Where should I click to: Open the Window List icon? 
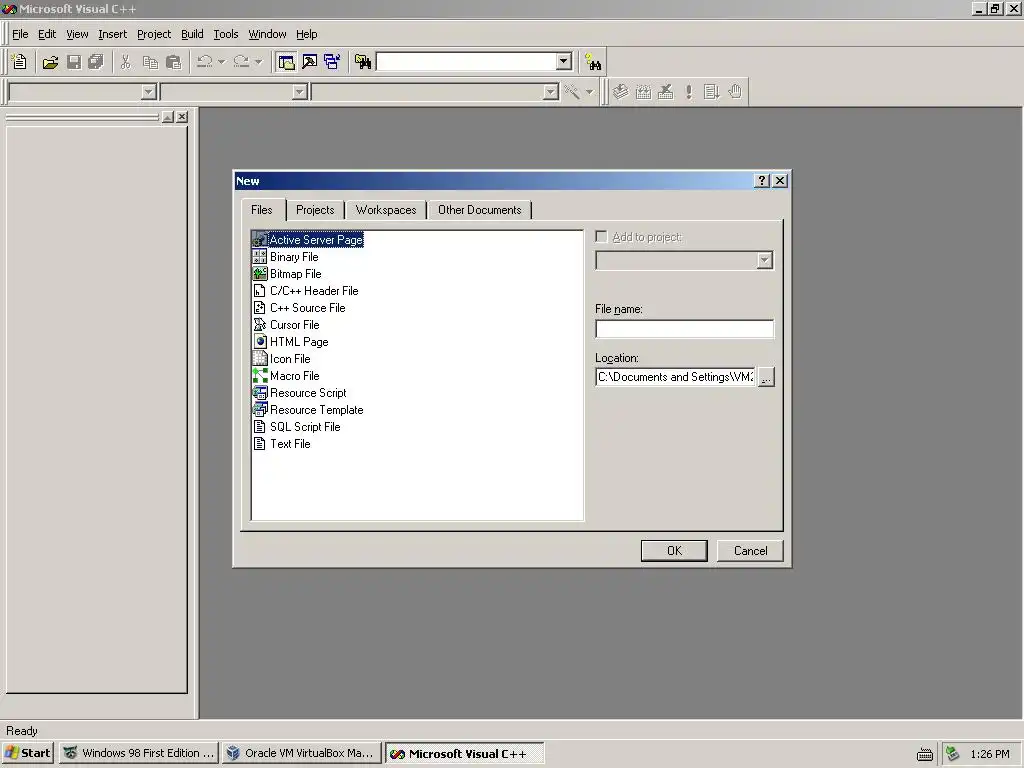click(332, 62)
